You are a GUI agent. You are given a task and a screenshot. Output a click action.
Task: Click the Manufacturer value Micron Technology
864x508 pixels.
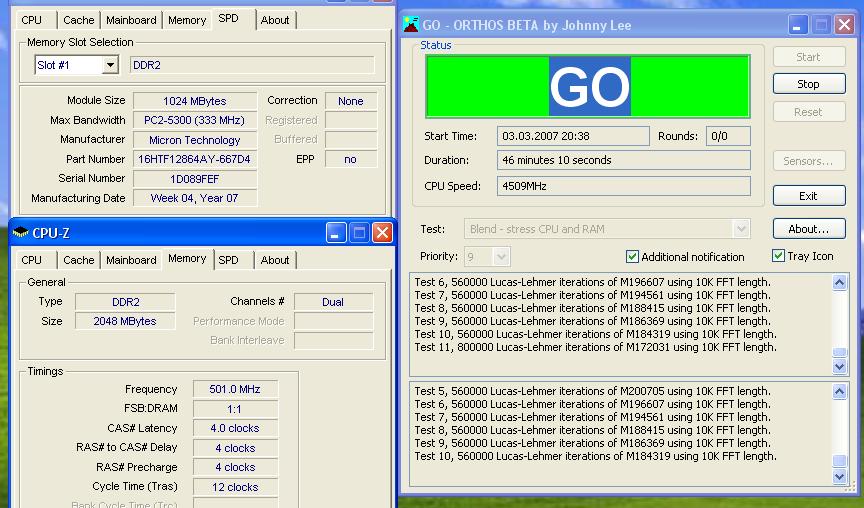(195, 140)
